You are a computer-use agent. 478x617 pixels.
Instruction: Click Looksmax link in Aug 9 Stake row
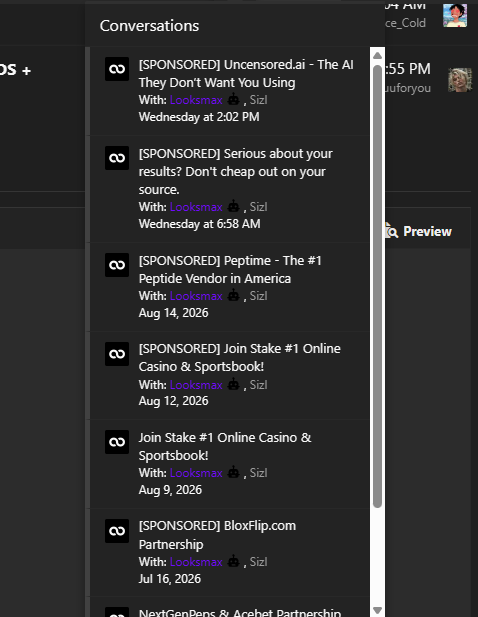[x=196, y=473]
